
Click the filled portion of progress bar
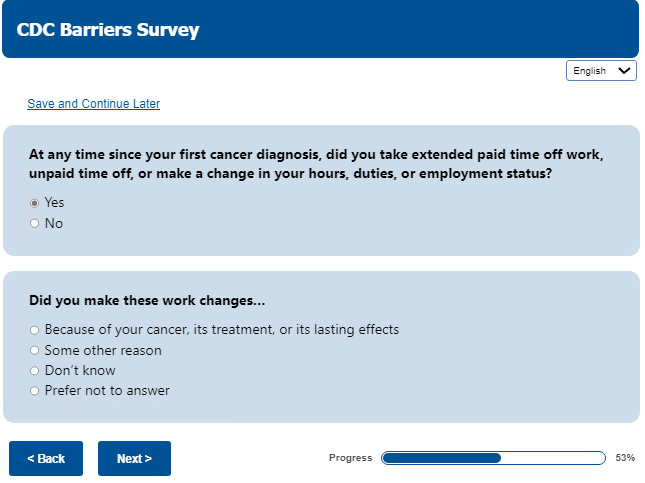point(441,458)
